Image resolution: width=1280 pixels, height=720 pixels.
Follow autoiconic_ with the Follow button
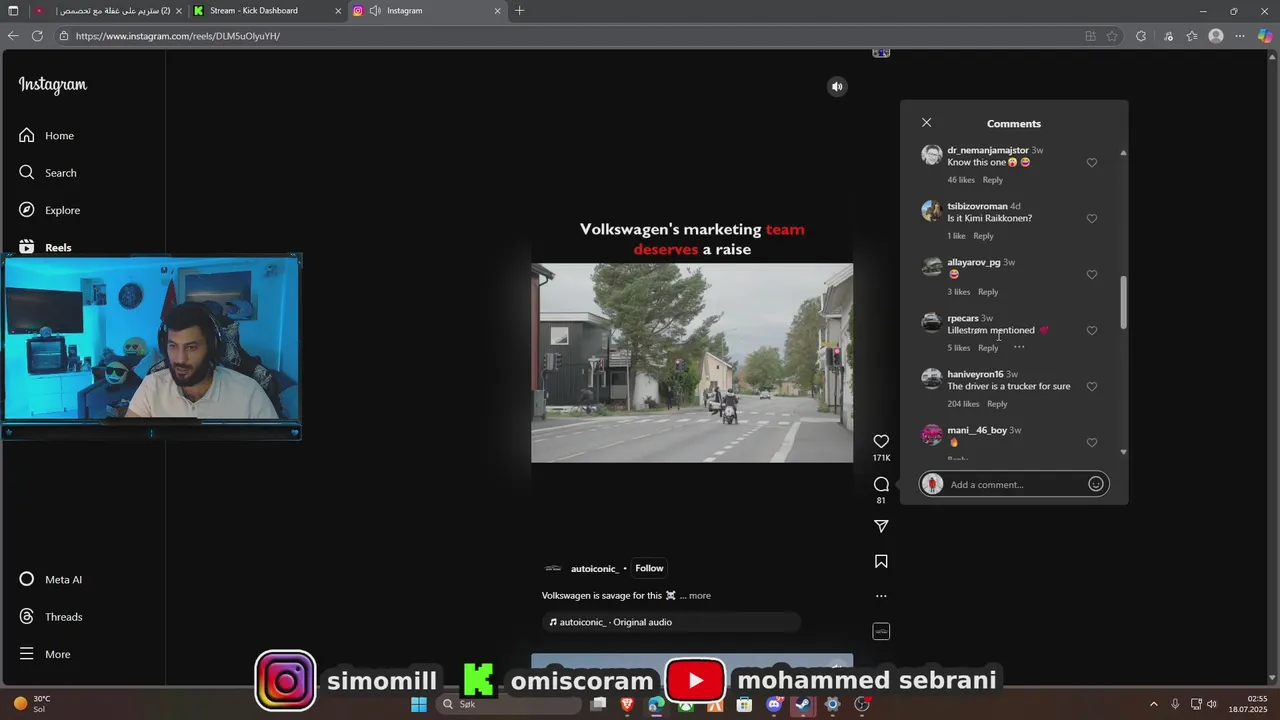tap(649, 568)
